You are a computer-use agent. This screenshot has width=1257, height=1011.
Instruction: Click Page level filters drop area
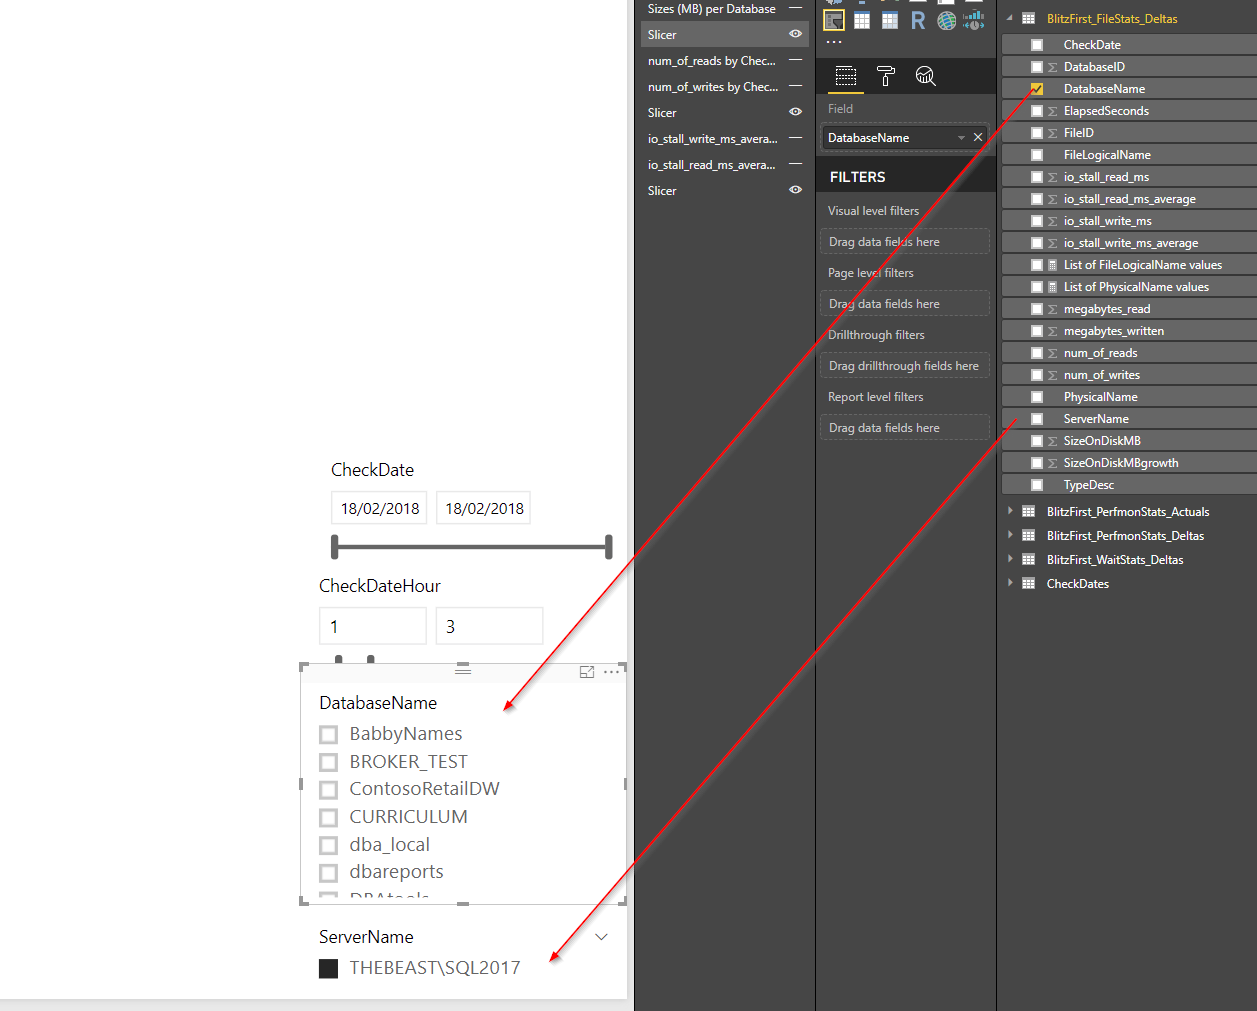pos(905,303)
